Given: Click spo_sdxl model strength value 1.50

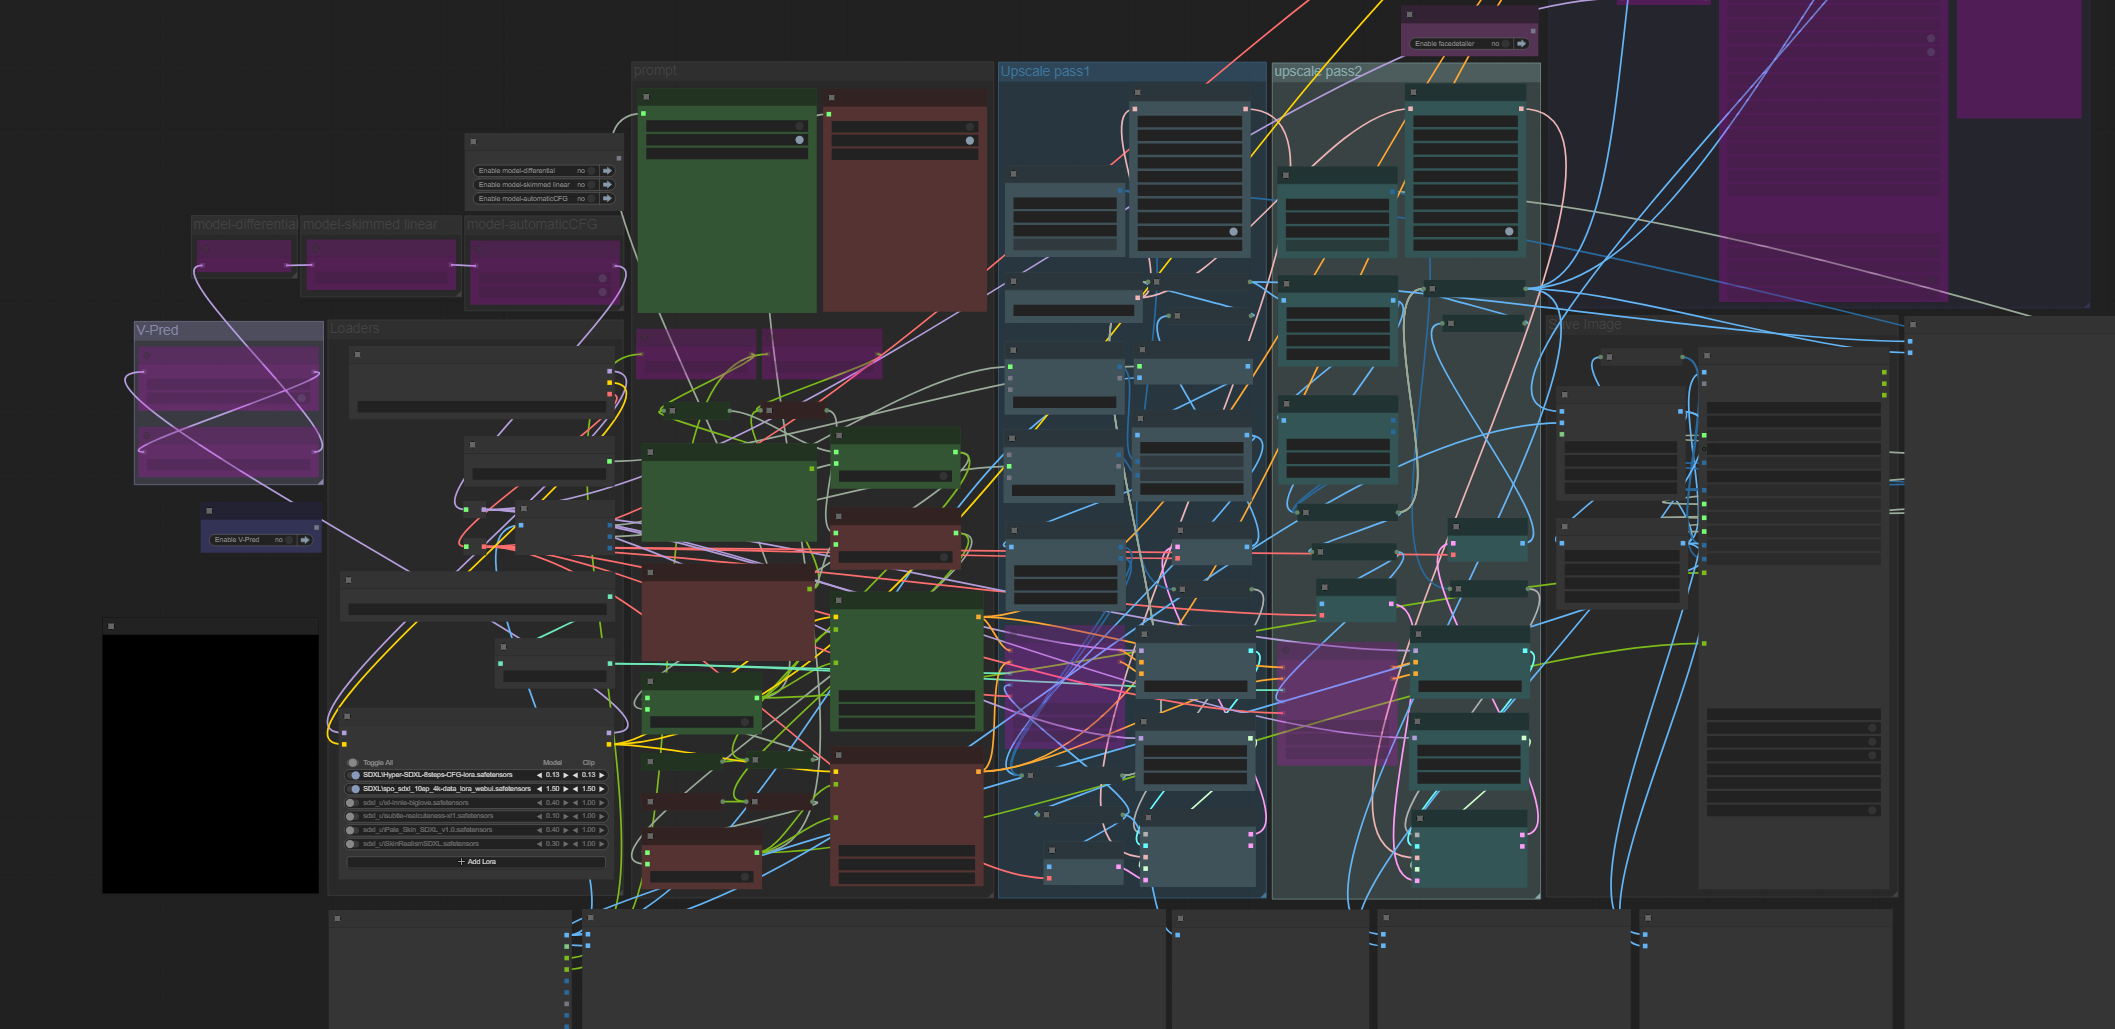Looking at the screenshot, I should [552, 789].
